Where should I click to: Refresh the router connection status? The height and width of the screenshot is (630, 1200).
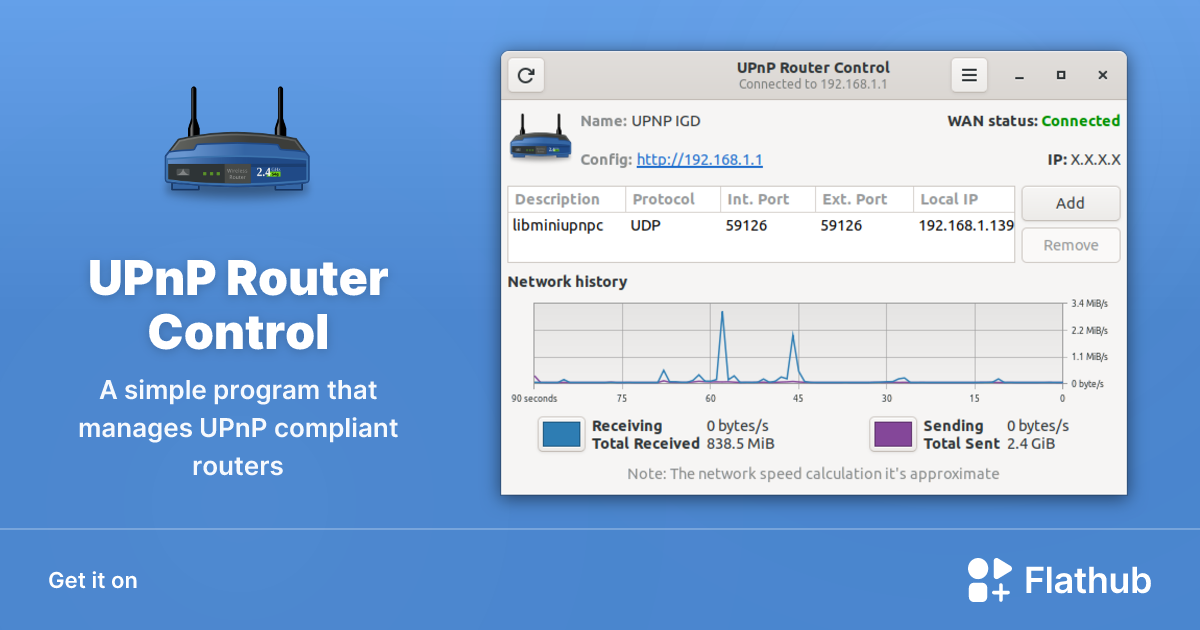tap(526, 74)
